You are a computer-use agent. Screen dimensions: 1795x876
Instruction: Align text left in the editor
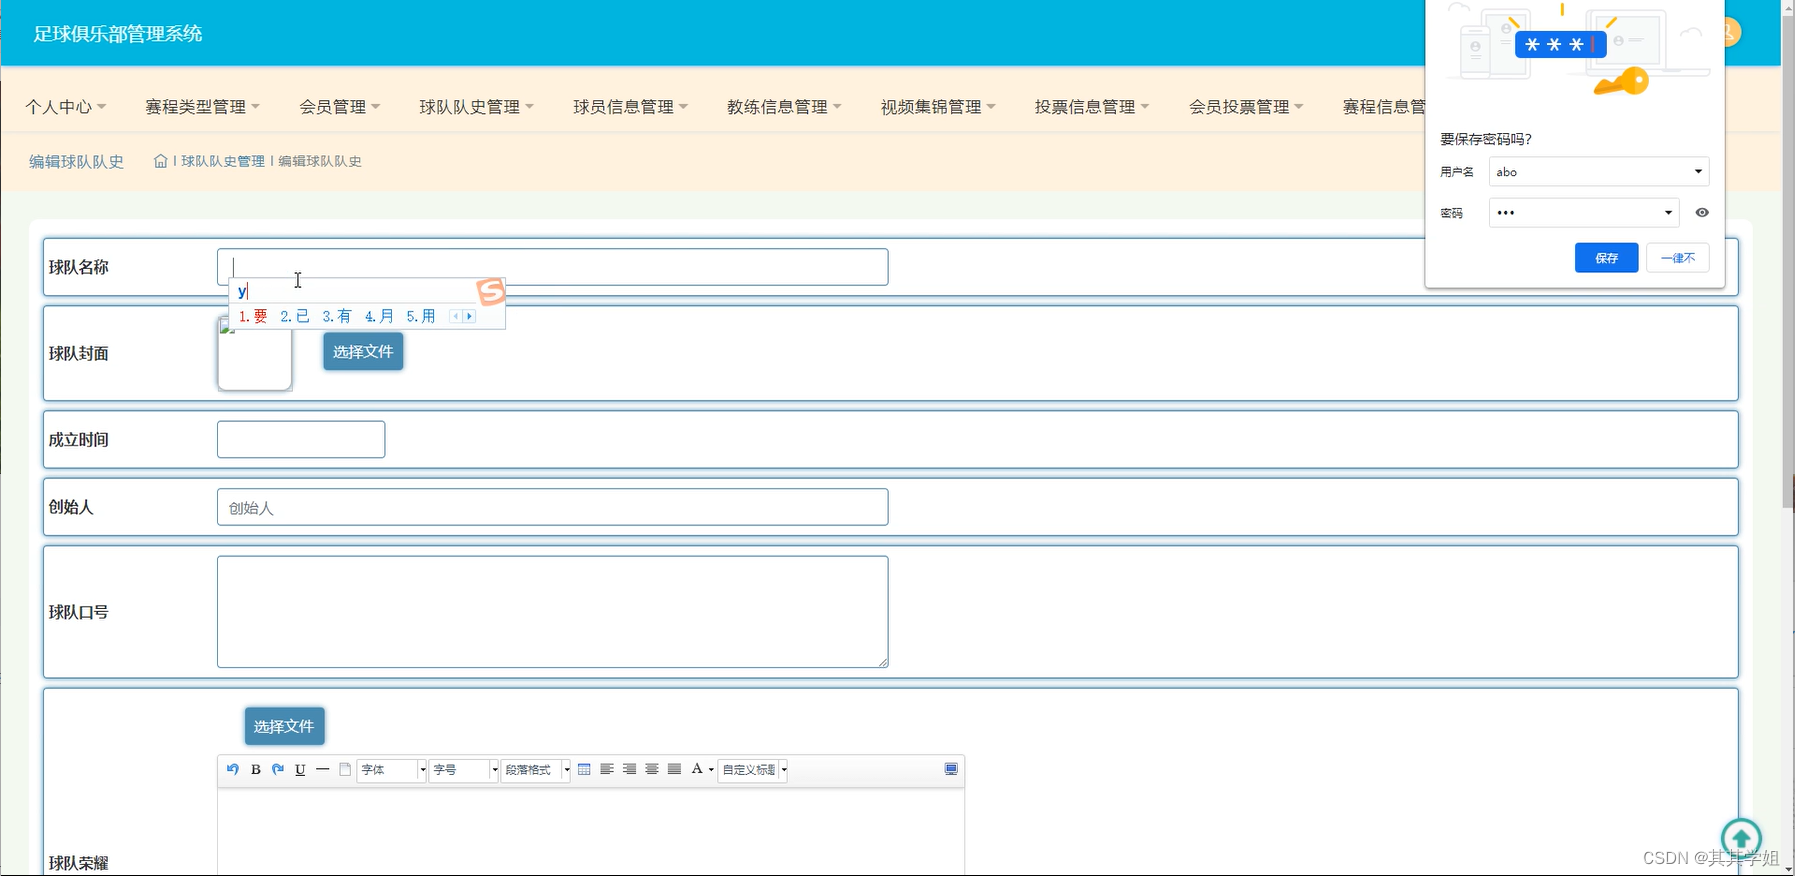click(607, 769)
